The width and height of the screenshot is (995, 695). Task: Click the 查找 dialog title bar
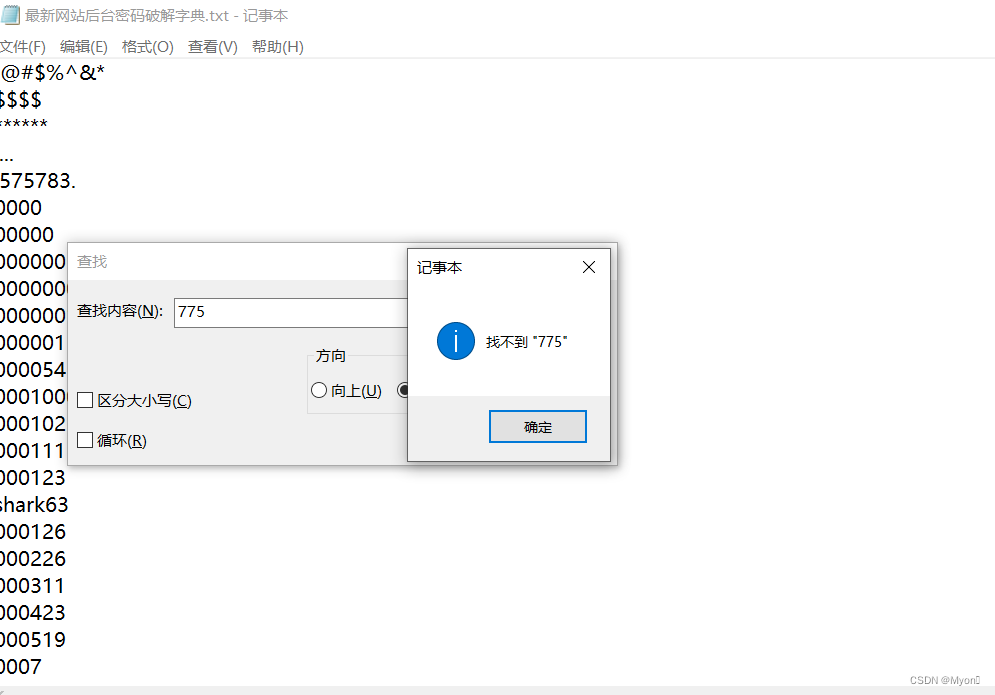click(200, 261)
